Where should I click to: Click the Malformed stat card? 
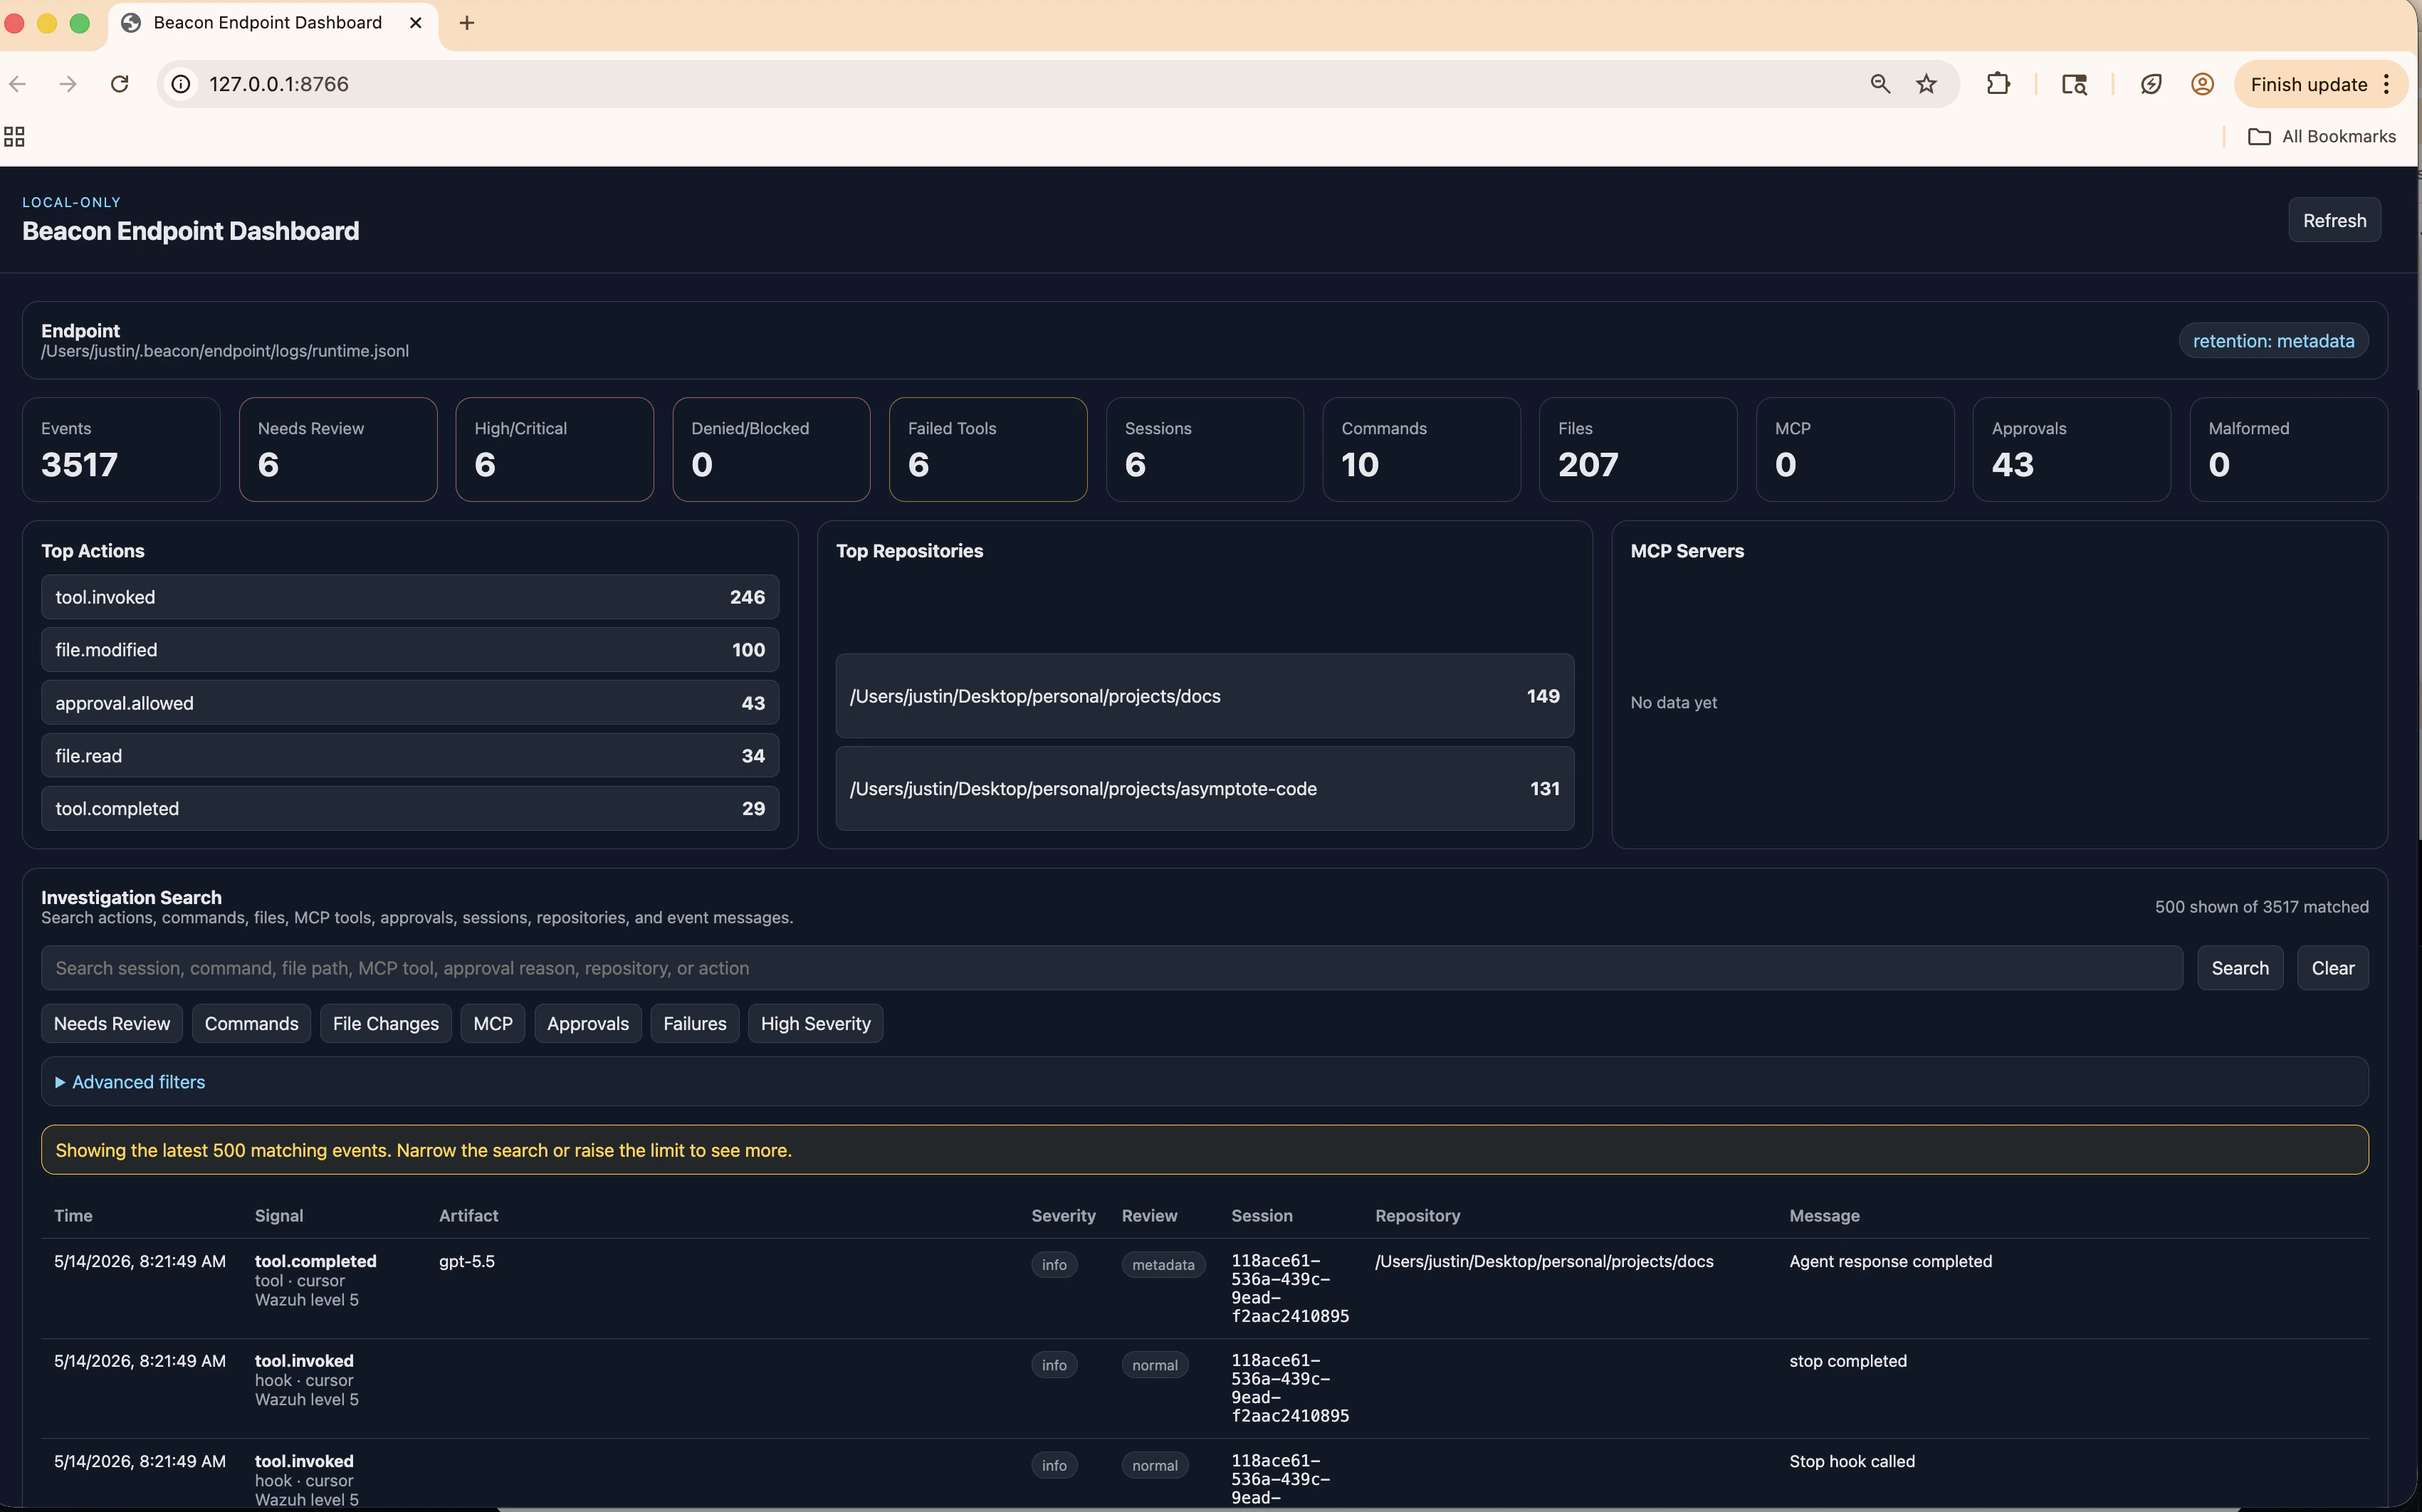click(2288, 450)
